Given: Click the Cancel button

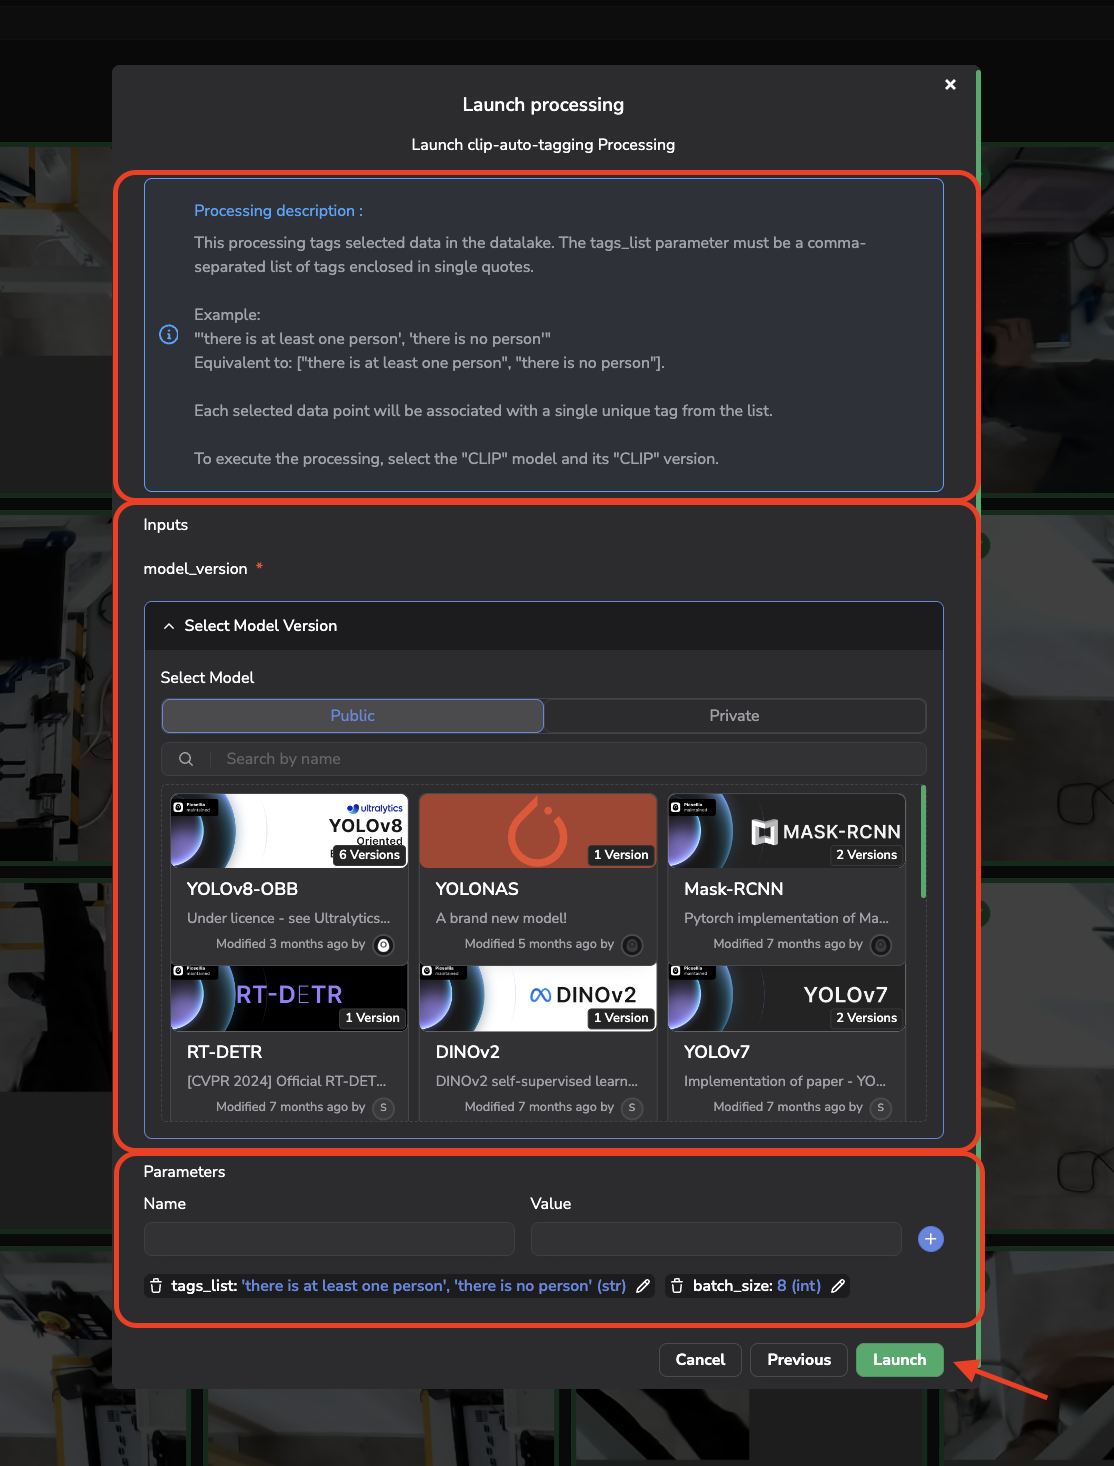Looking at the screenshot, I should tap(700, 1360).
